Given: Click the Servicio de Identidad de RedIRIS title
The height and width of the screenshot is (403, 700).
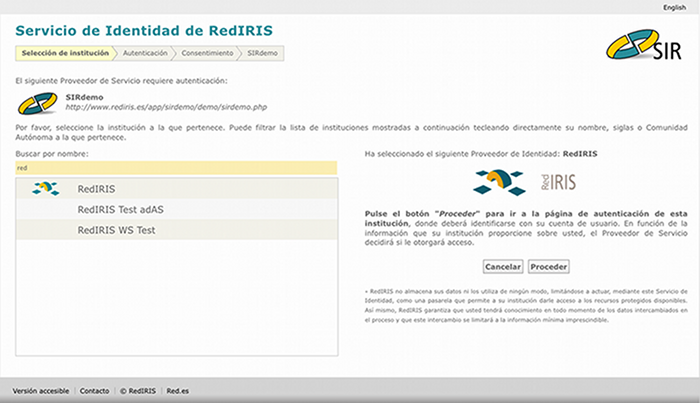Looking at the screenshot, I should tap(144, 30).
